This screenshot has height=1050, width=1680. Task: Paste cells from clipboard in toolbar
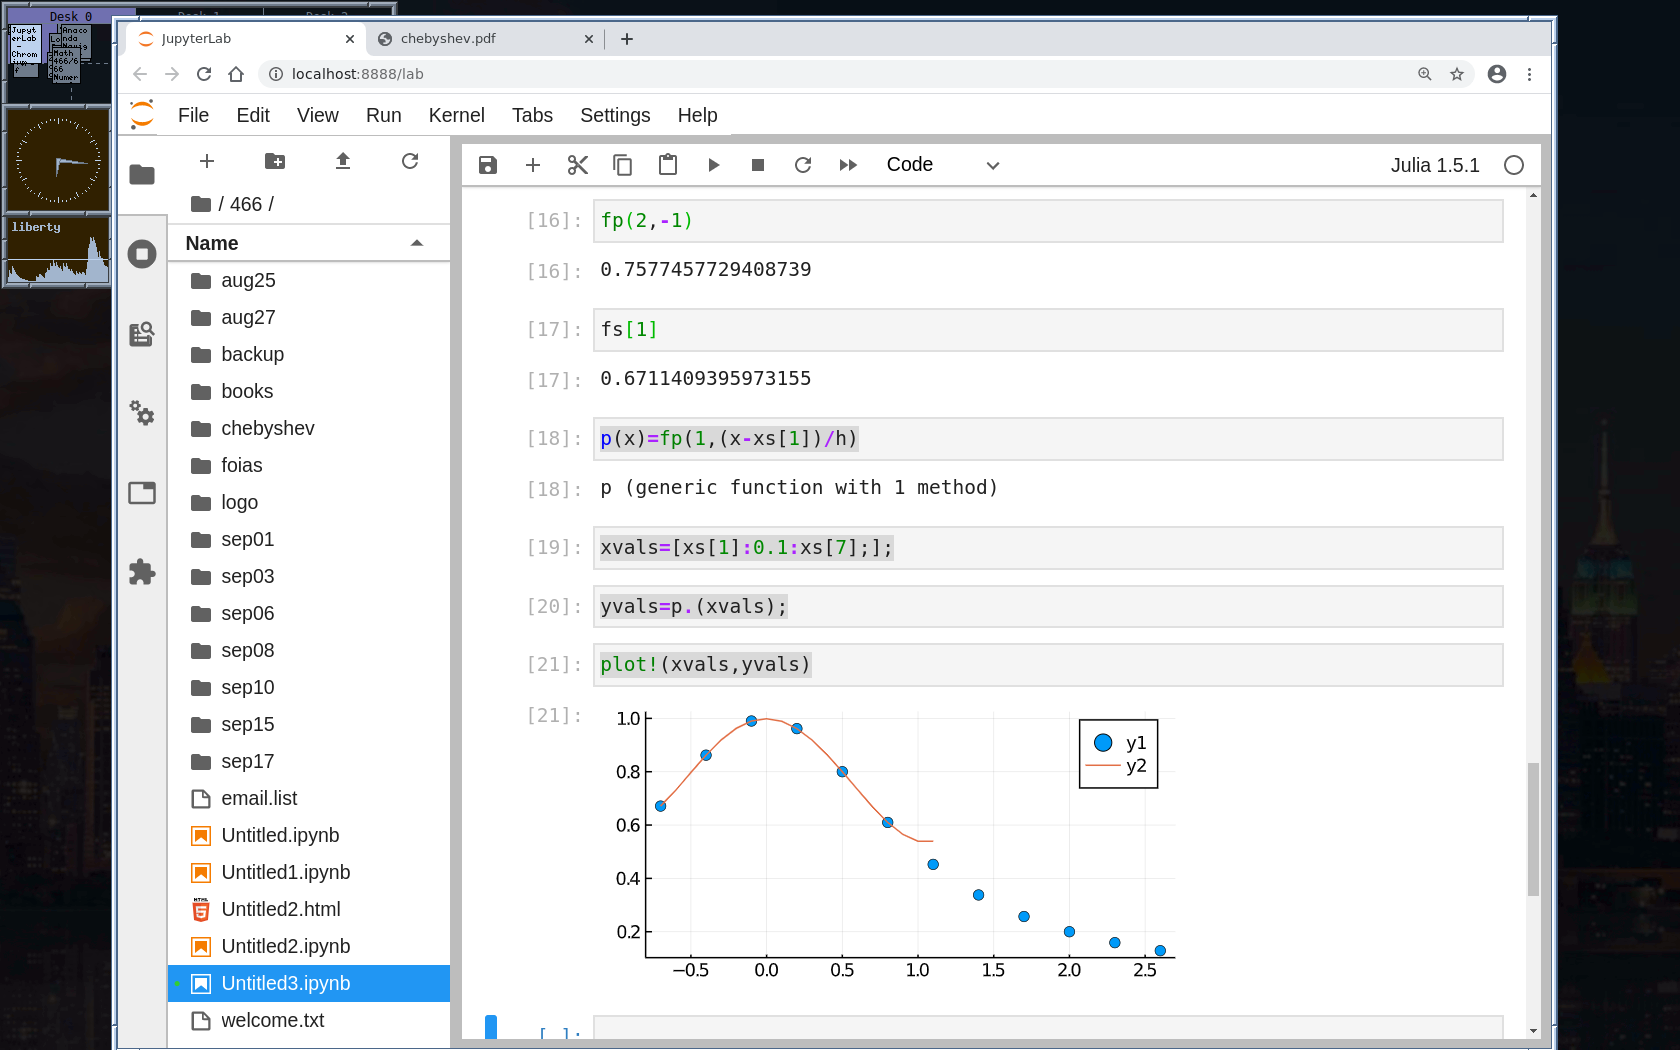668,165
